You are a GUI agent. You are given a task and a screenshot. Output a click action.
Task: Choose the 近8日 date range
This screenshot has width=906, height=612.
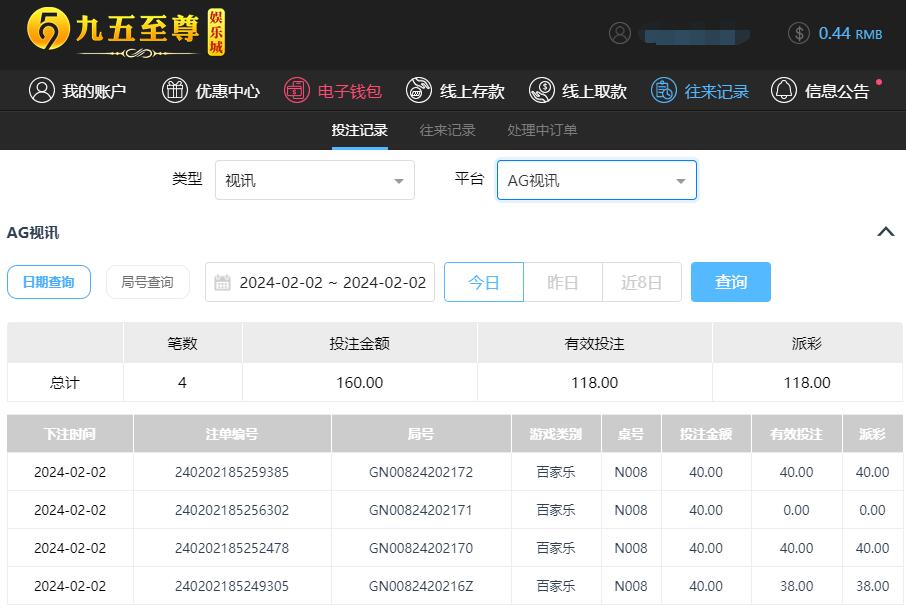click(x=641, y=282)
